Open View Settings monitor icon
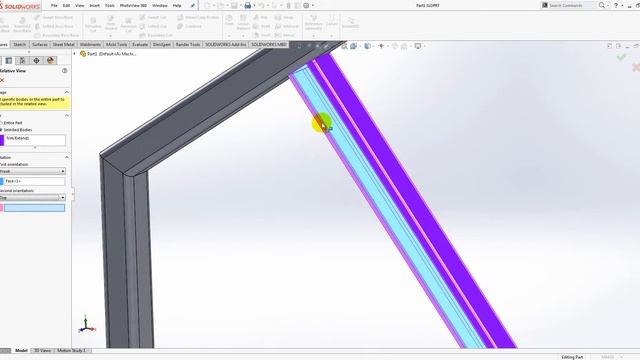The width and height of the screenshot is (640, 360). pyautogui.click(x=418, y=46)
